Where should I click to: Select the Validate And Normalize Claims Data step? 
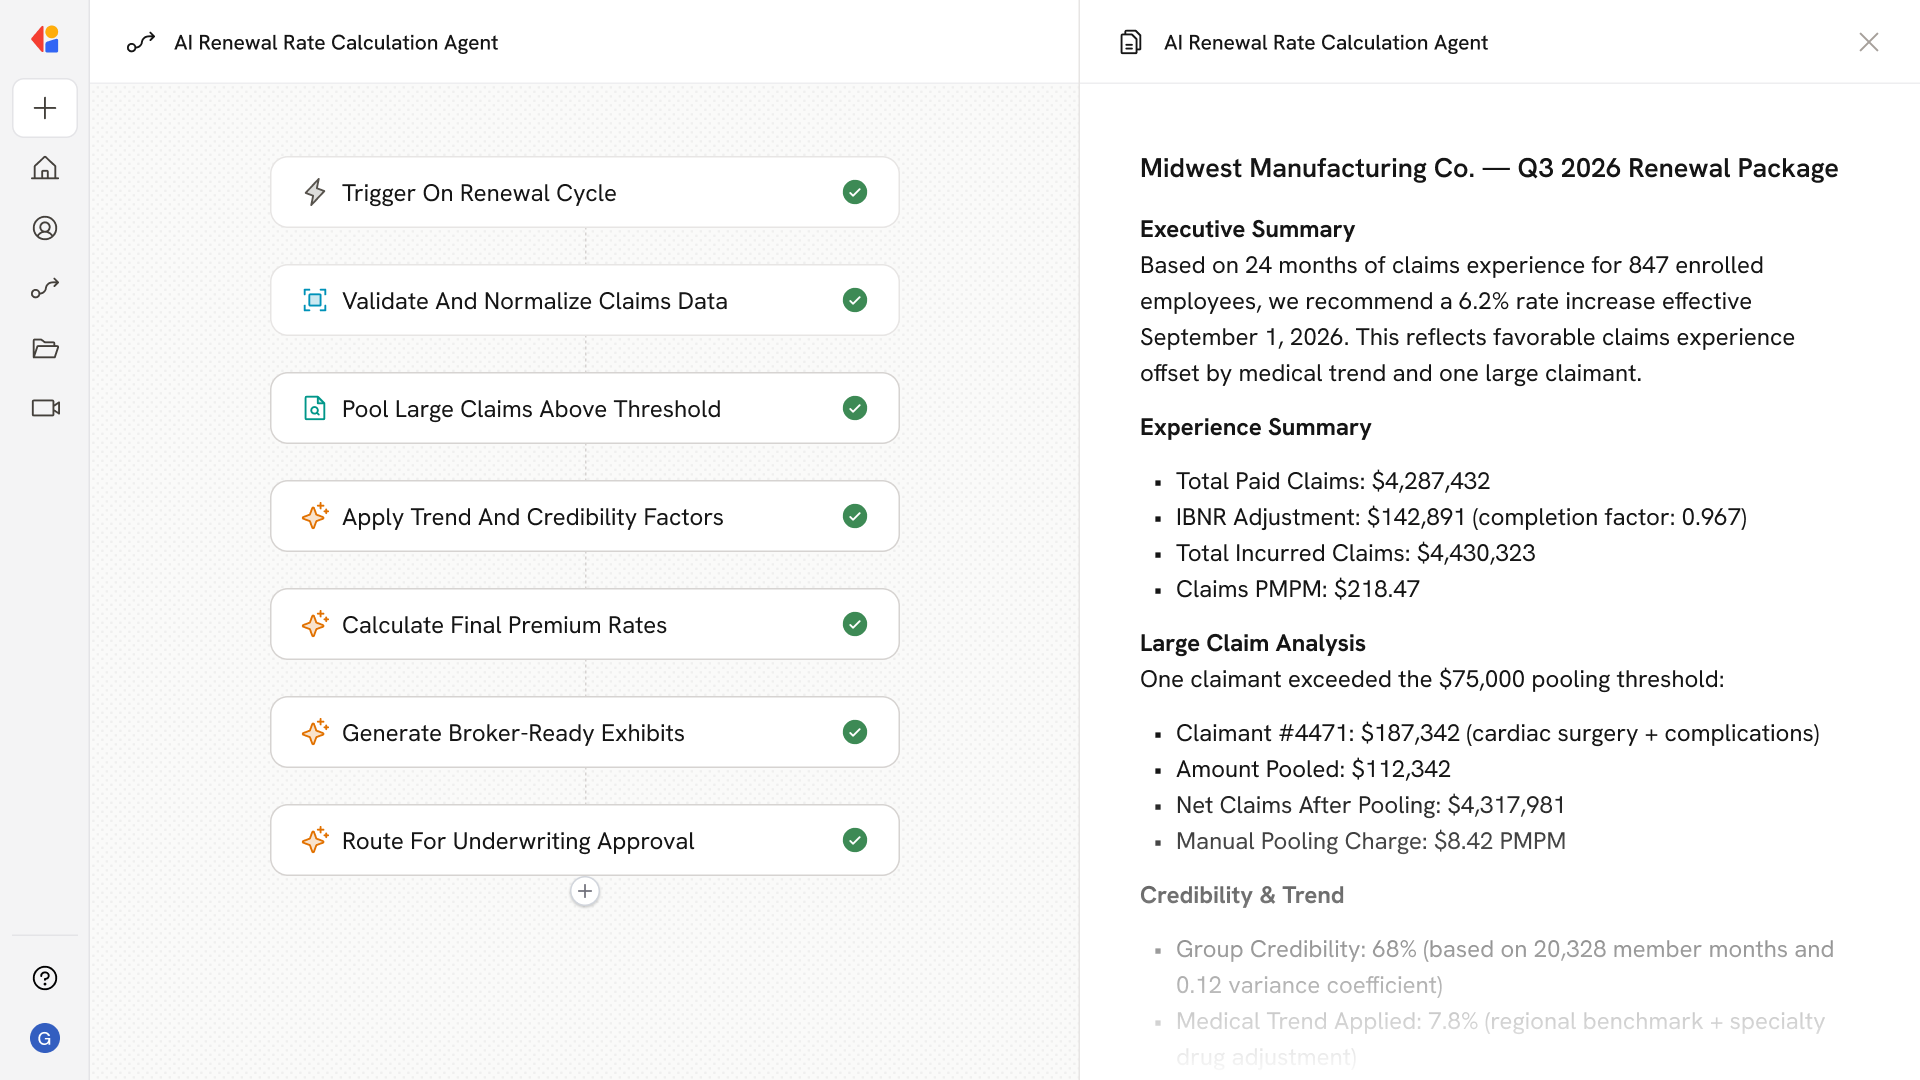pos(534,301)
